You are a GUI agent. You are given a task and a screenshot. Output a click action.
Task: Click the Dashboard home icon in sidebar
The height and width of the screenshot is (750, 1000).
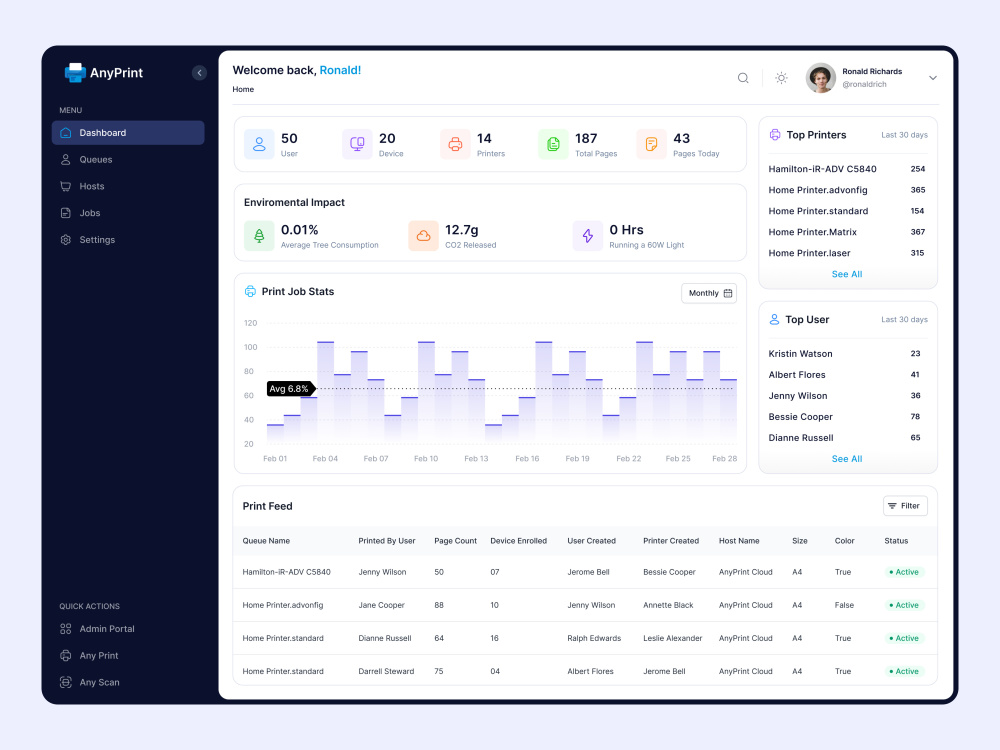66,133
